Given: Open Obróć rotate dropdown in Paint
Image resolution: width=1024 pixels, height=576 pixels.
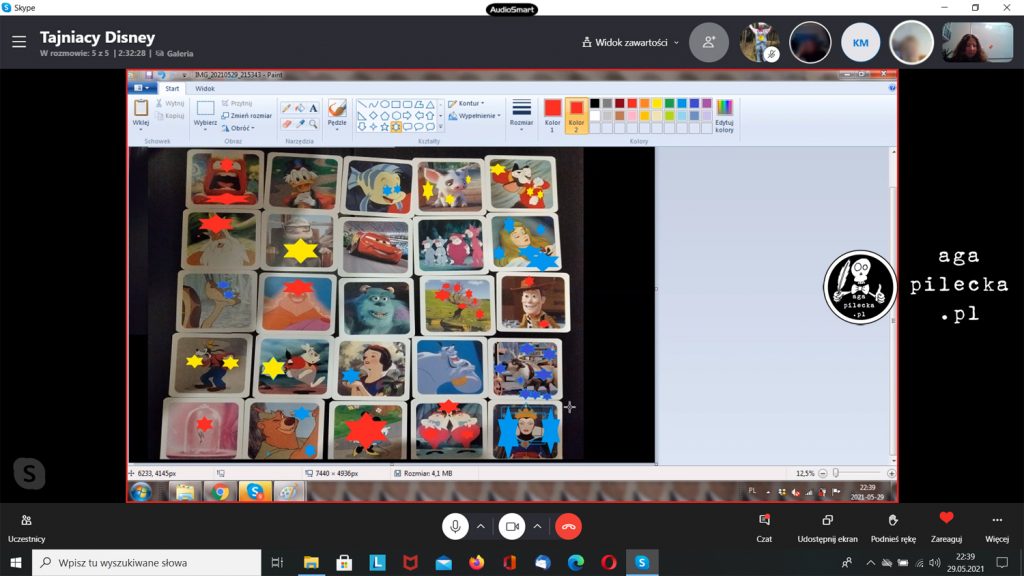Looking at the screenshot, I should click(x=238, y=128).
